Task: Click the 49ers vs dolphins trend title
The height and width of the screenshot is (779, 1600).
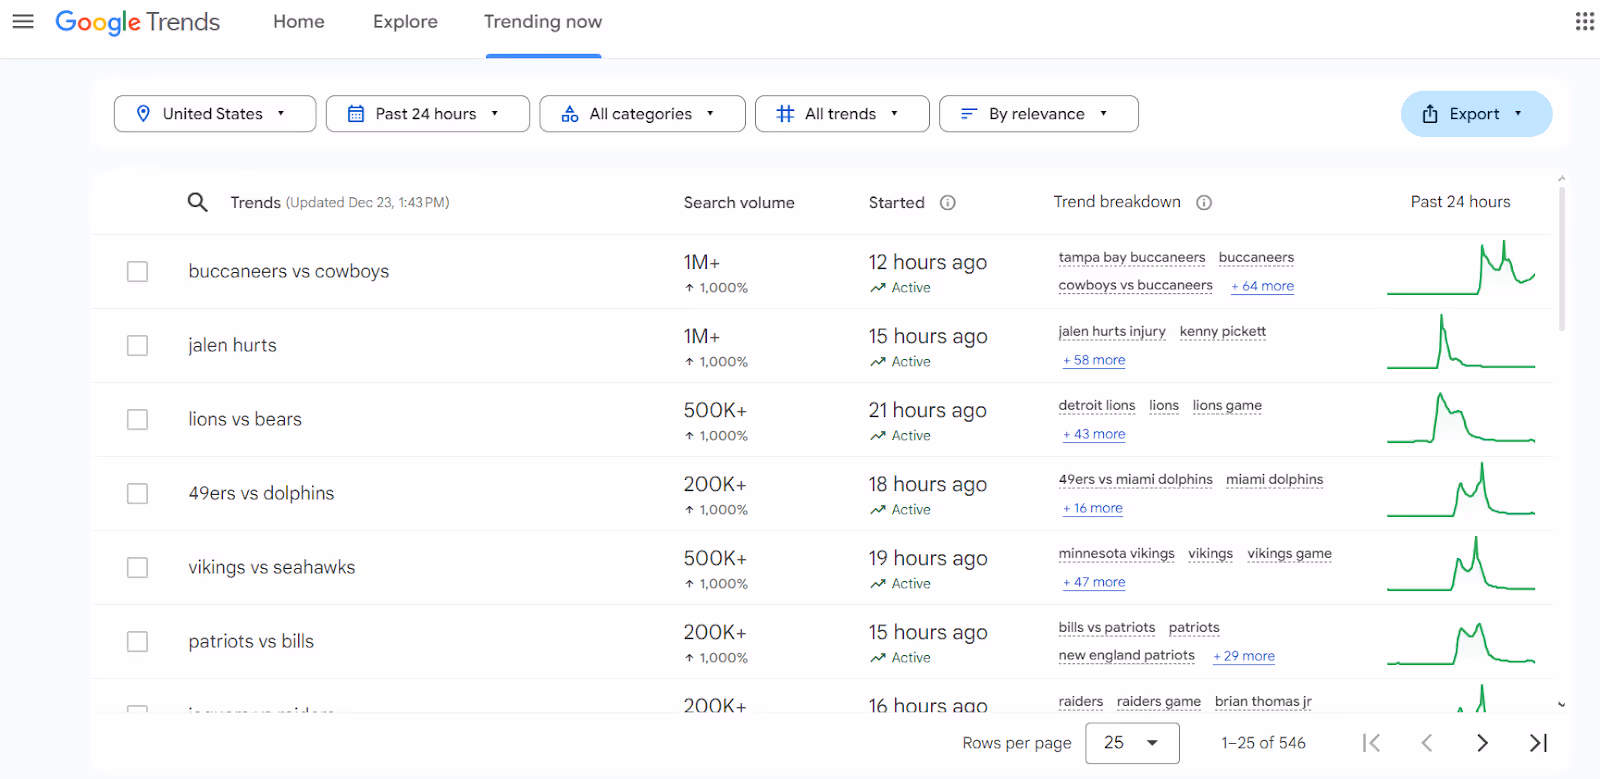Action: [x=261, y=494]
